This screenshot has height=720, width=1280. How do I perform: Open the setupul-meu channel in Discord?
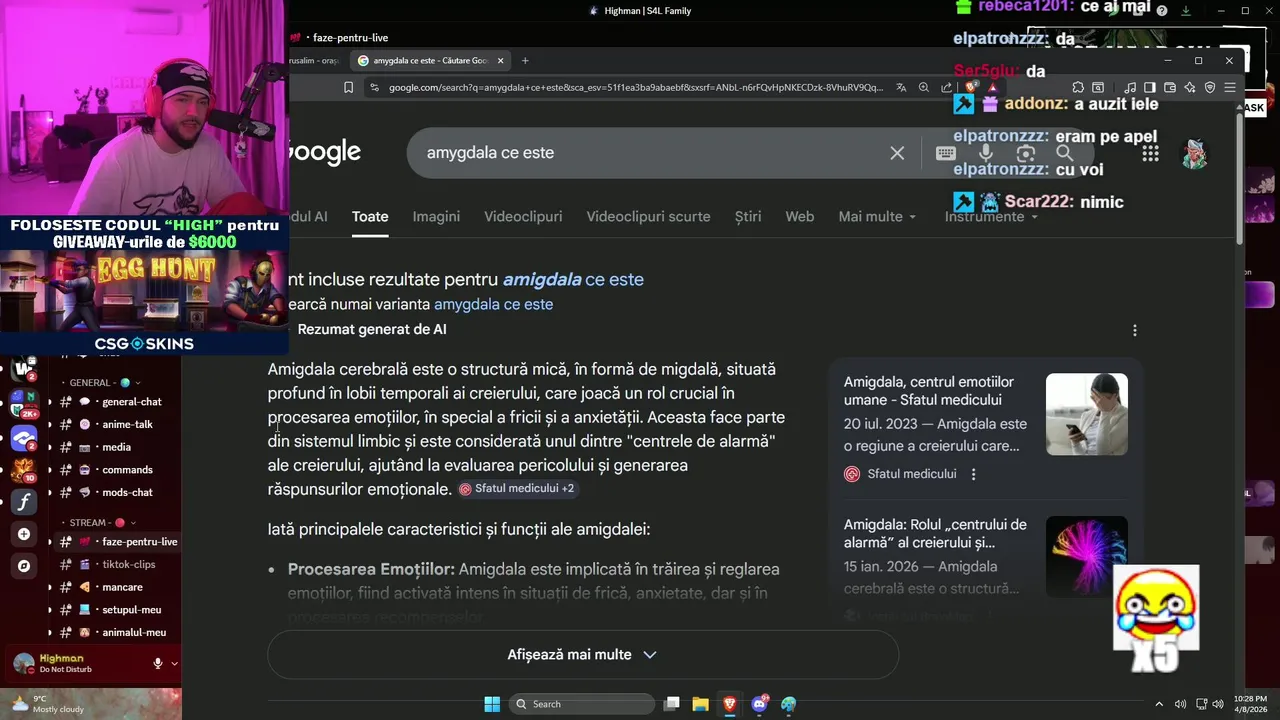tap(131, 610)
